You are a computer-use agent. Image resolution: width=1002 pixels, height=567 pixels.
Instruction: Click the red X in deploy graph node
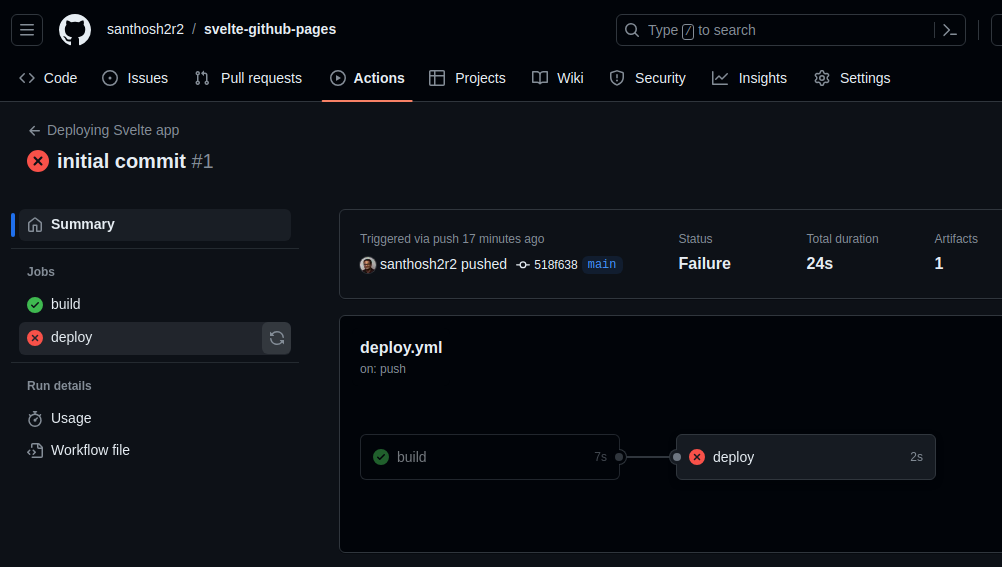697,457
